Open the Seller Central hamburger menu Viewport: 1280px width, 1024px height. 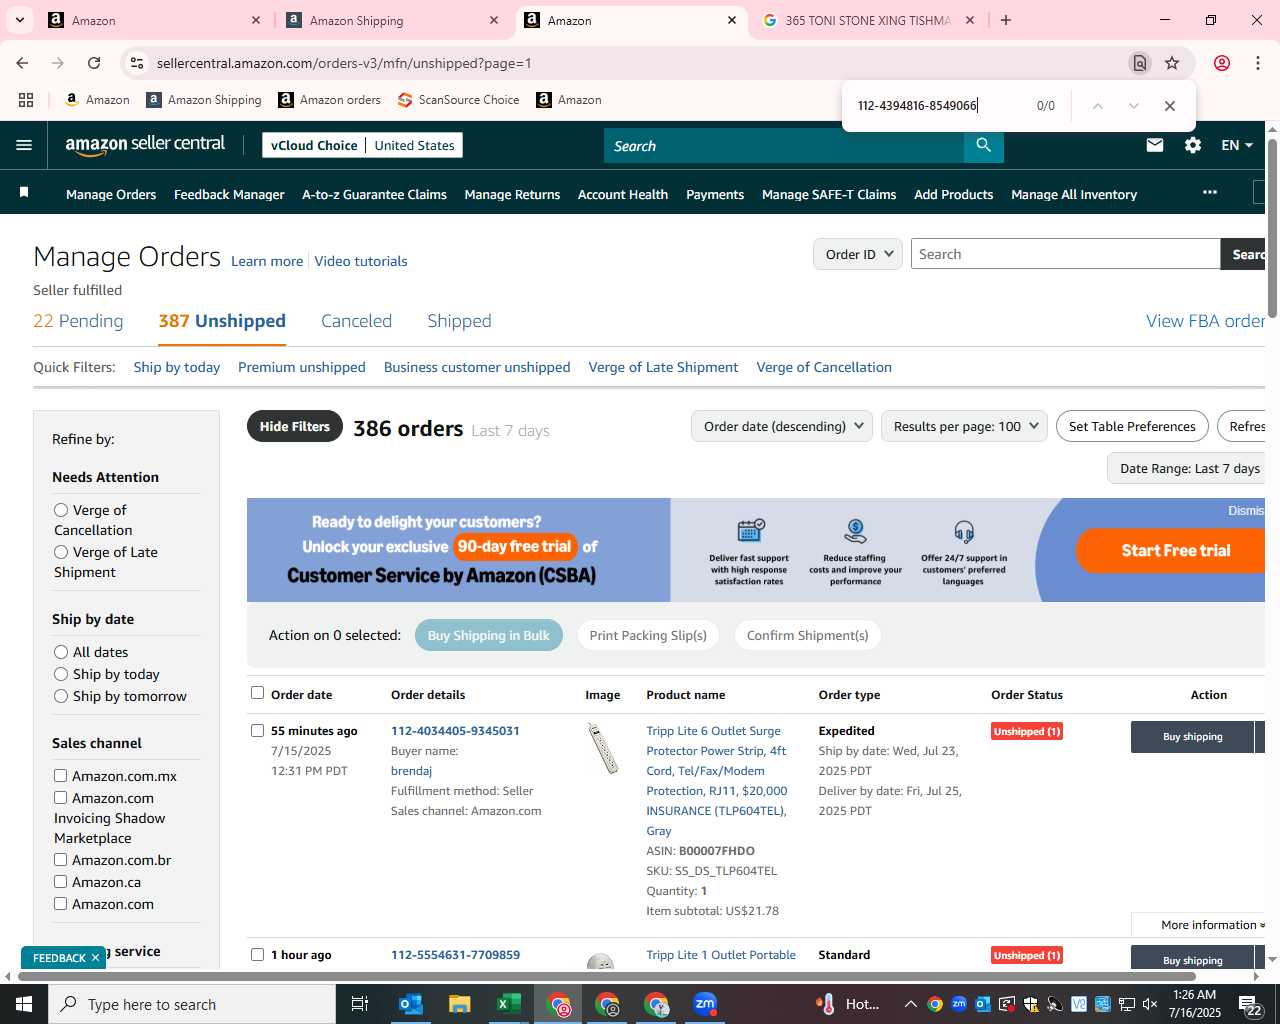pyautogui.click(x=24, y=145)
